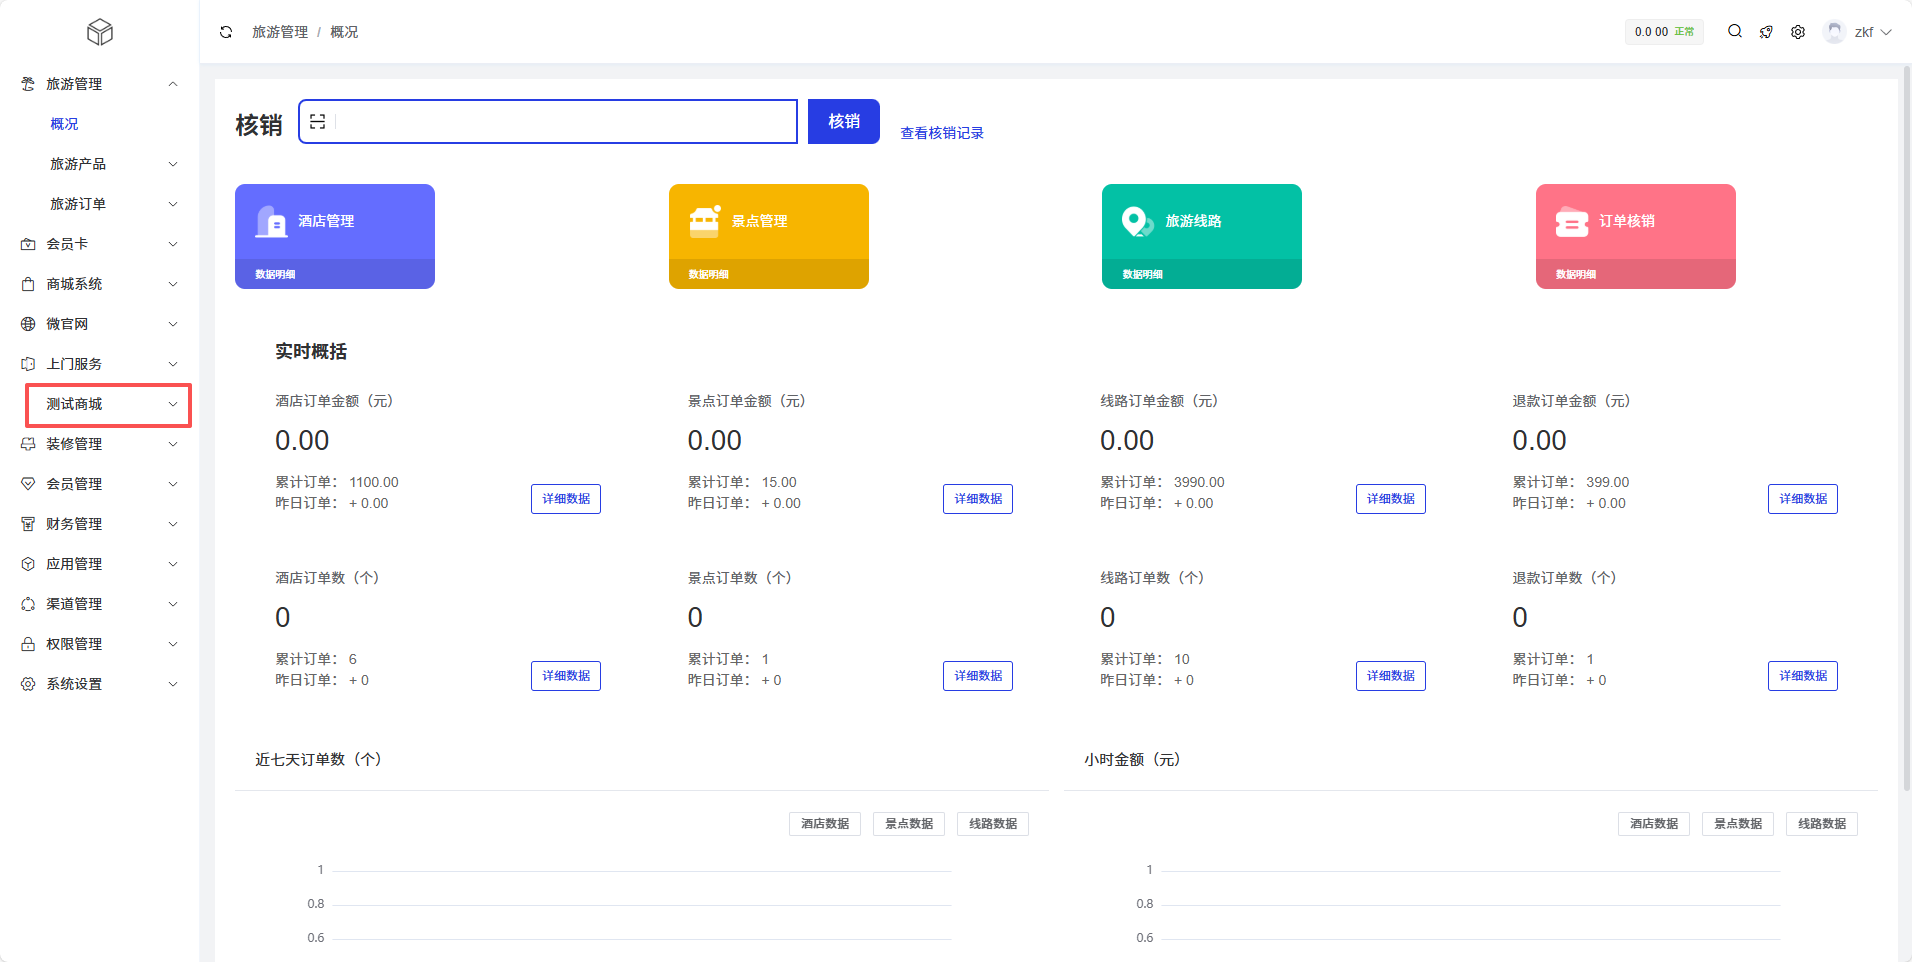Open settings gear icon in header
The width and height of the screenshot is (1912, 962).
click(1798, 32)
